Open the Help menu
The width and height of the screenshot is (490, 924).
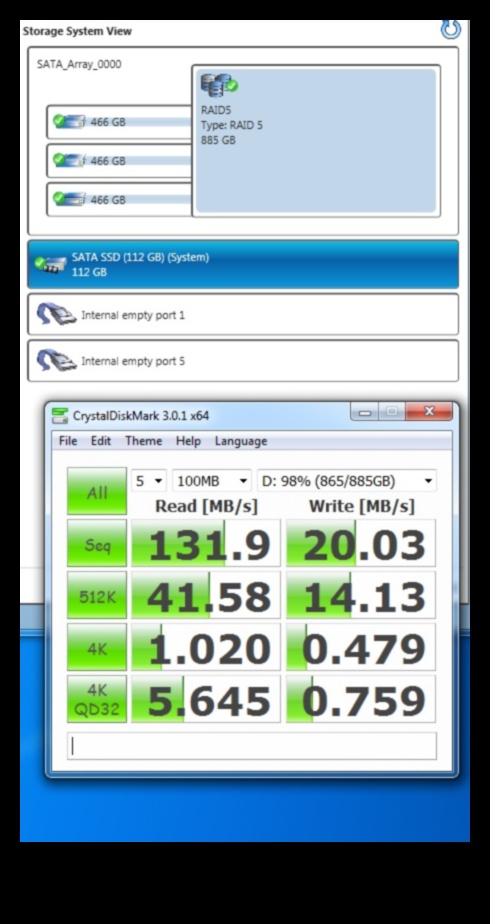(x=188, y=441)
